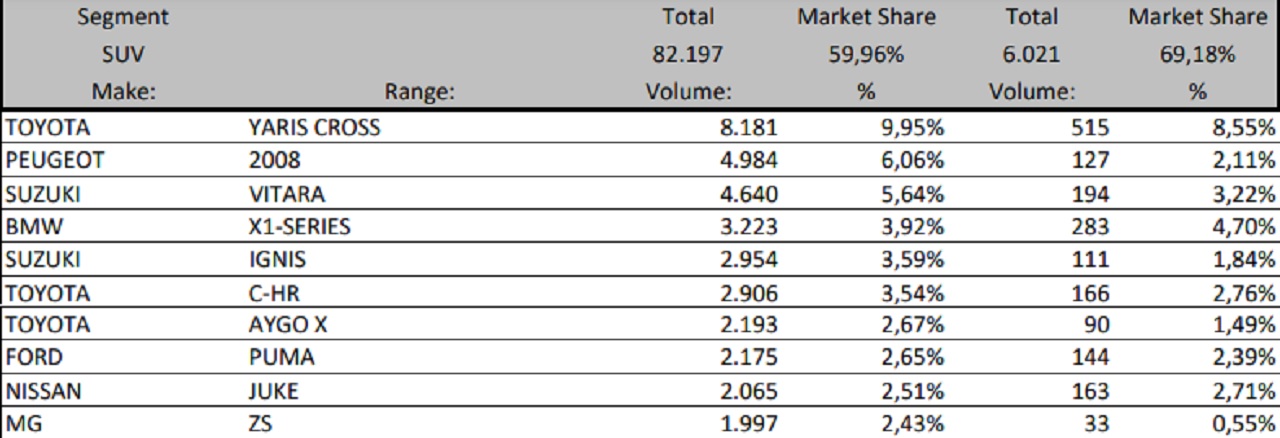Click the MG make cell

tap(23, 425)
